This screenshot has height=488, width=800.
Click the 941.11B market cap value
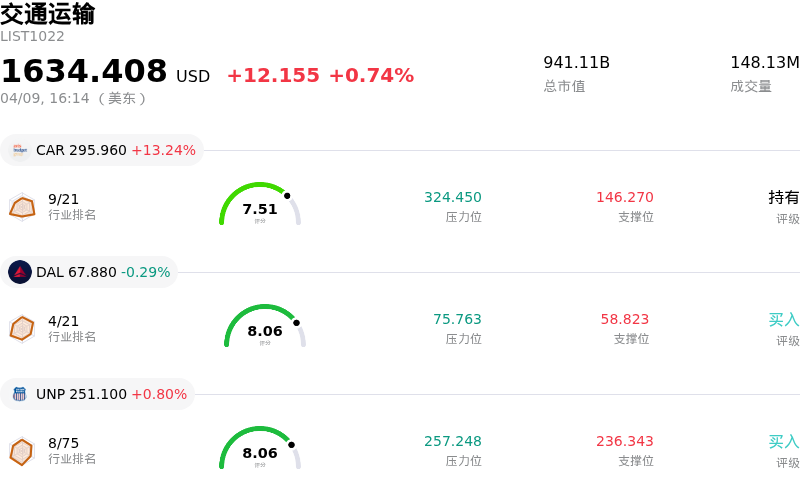[x=577, y=63]
